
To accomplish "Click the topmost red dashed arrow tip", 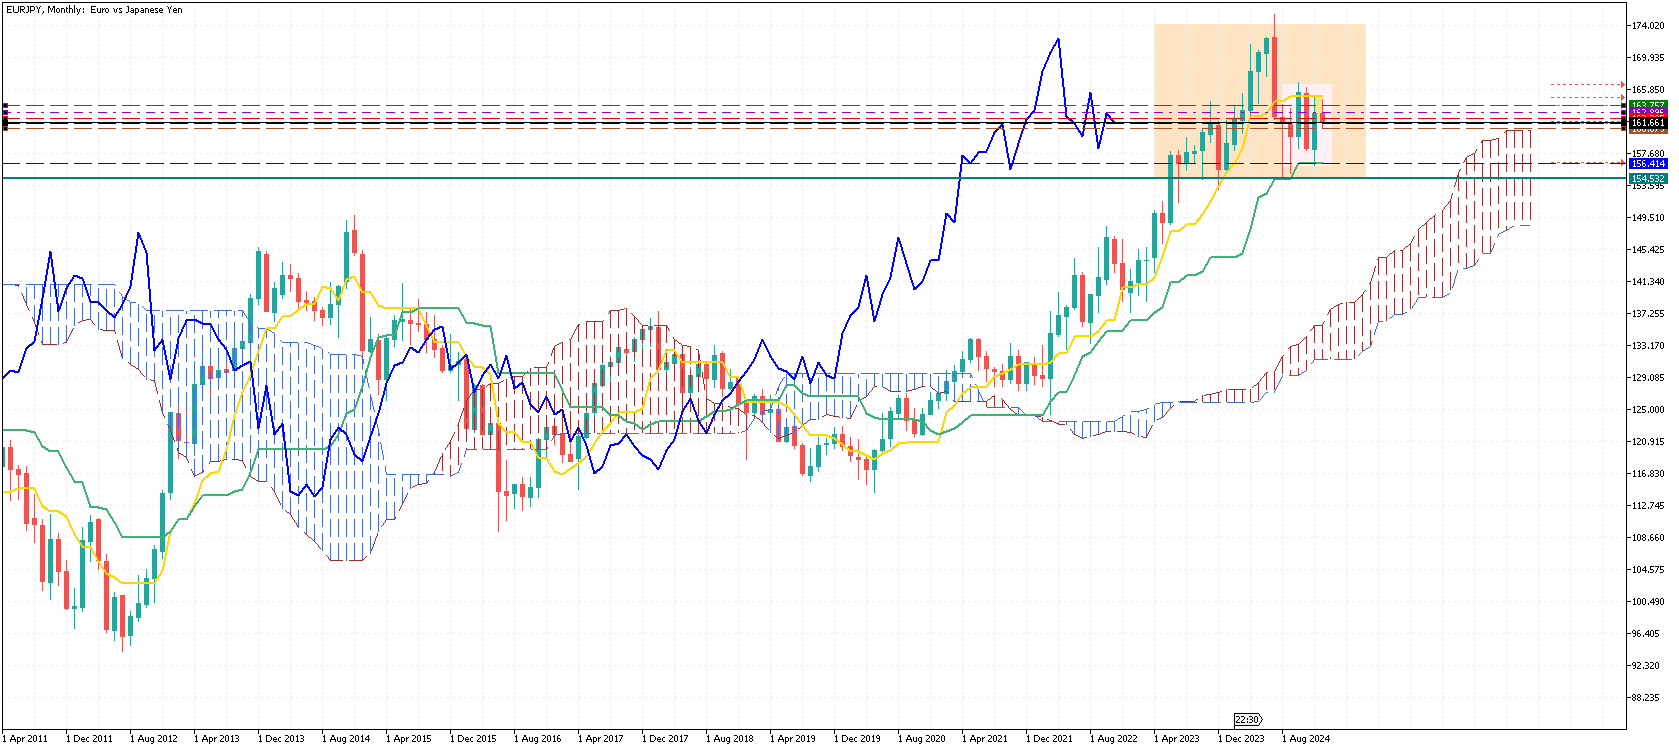I will tap(1622, 85).
